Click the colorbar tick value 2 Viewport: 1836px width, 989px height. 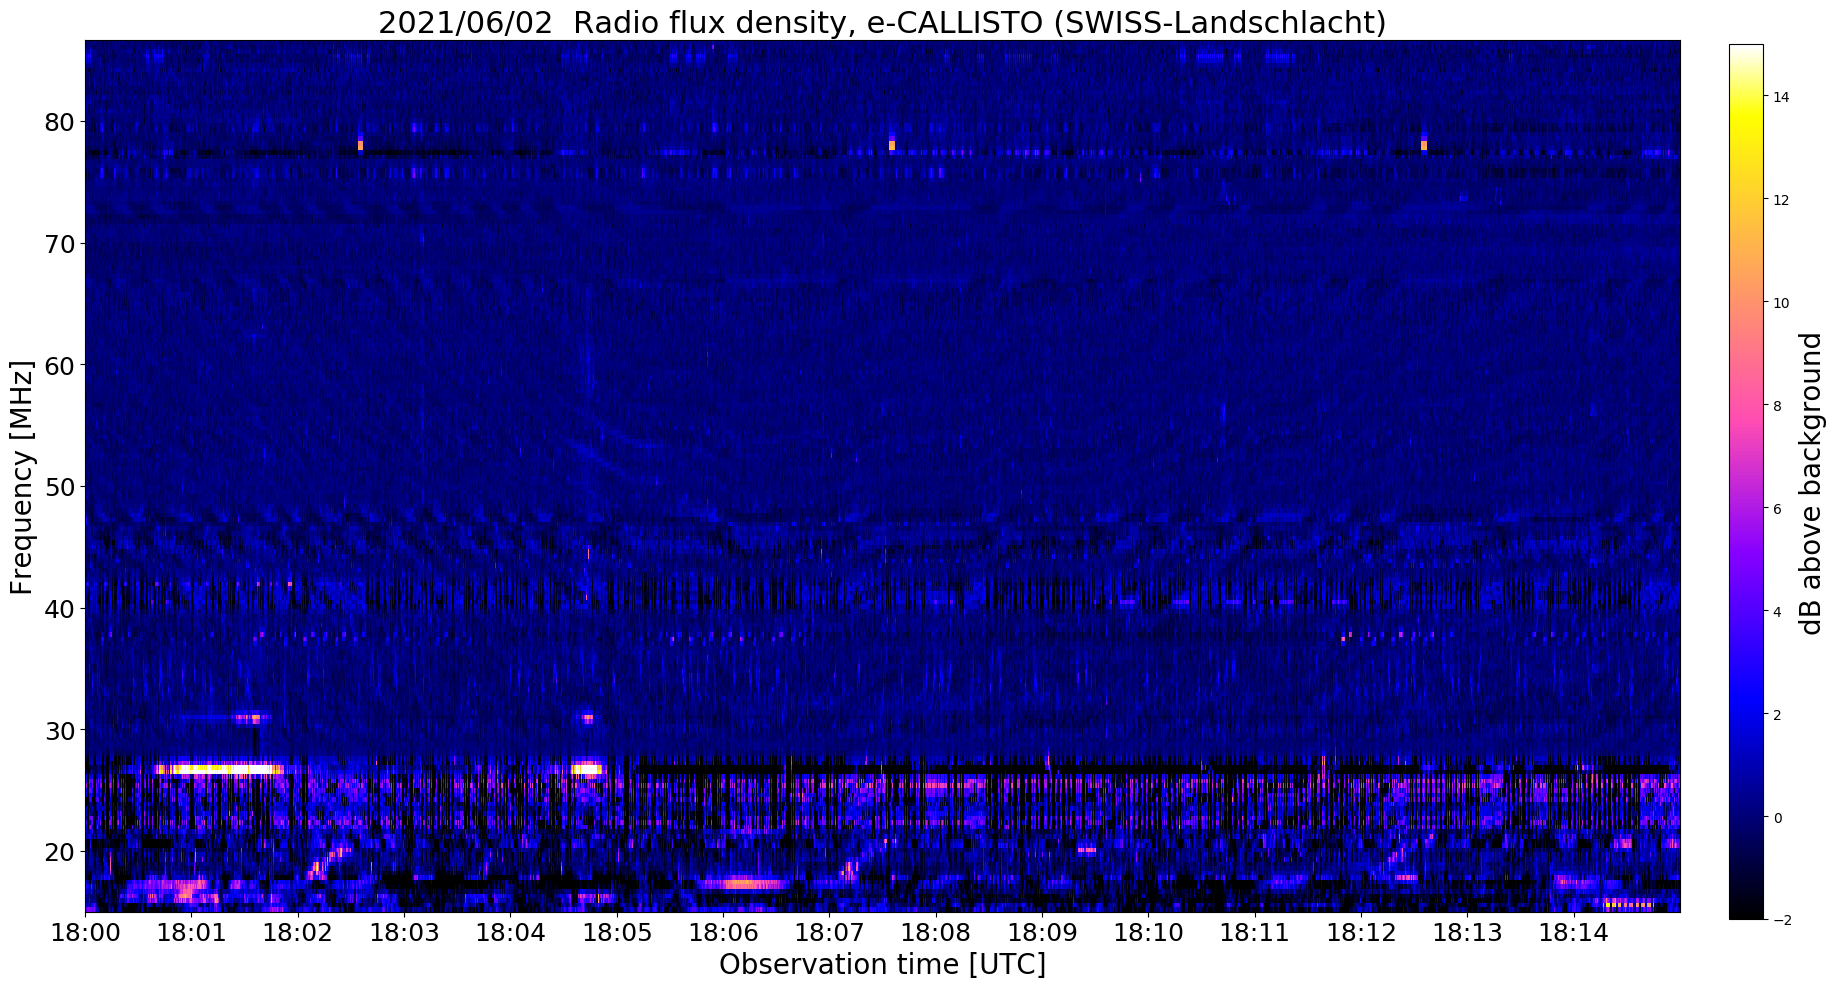pos(1777,715)
